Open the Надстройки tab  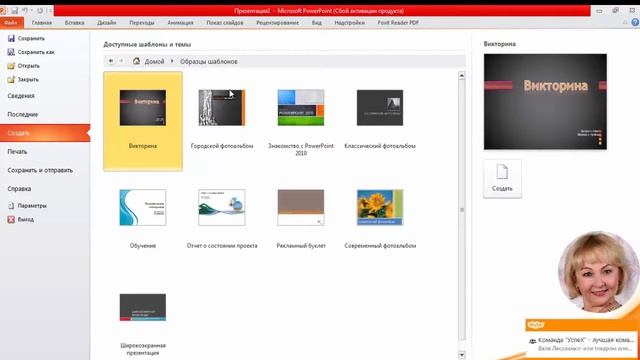tap(349, 23)
